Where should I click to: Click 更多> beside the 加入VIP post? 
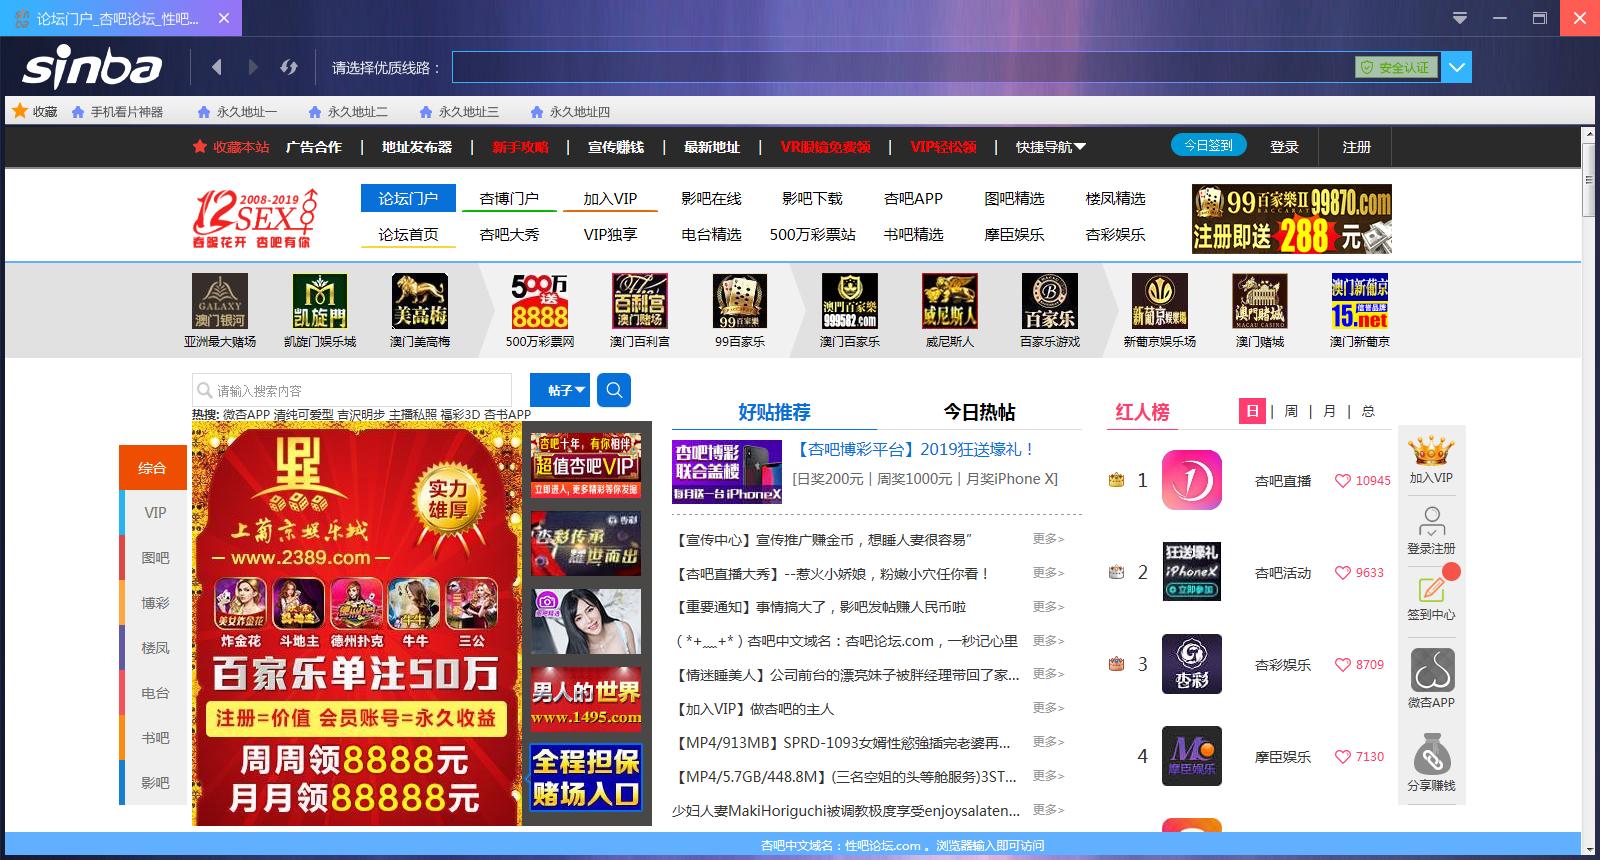(x=1048, y=708)
